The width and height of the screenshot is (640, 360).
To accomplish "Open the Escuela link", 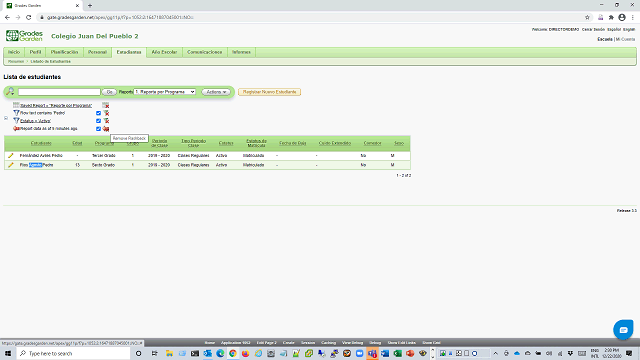I will pyautogui.click(x=605, y=39).
